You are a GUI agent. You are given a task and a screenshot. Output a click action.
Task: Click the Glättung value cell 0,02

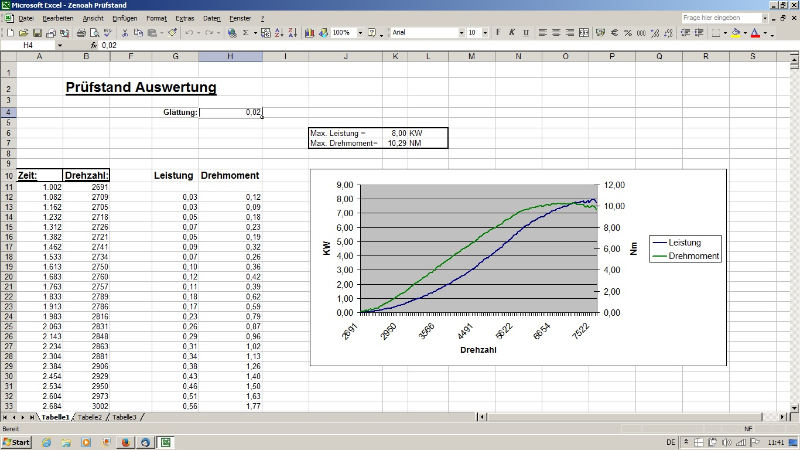pyautogui.click(x=230, y=113)
